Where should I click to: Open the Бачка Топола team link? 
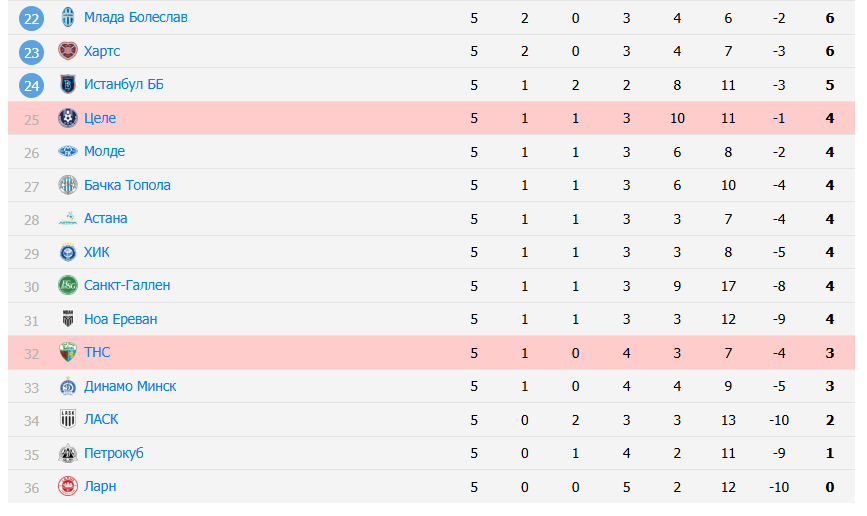127,185
